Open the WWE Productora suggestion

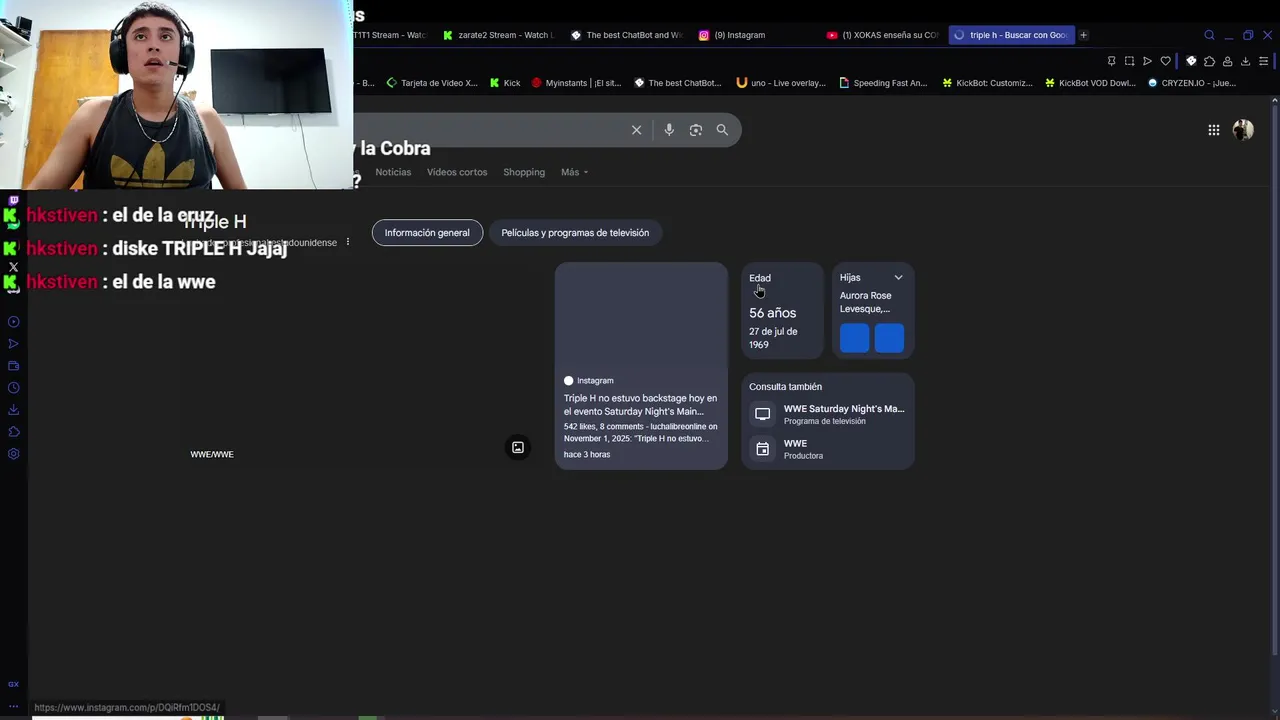[x=828, y=449]
